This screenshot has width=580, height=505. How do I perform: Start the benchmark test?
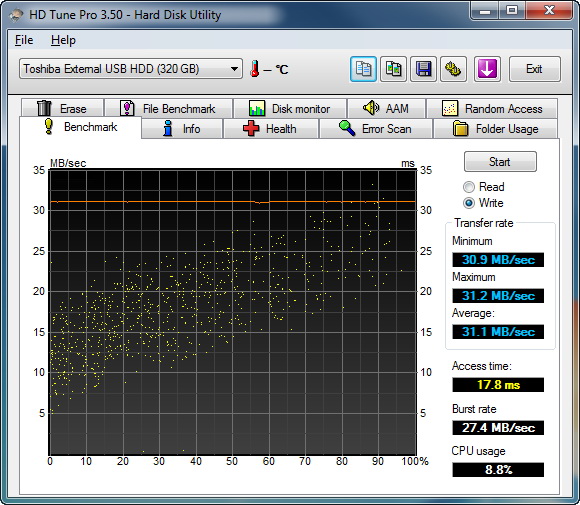(500, 162)
